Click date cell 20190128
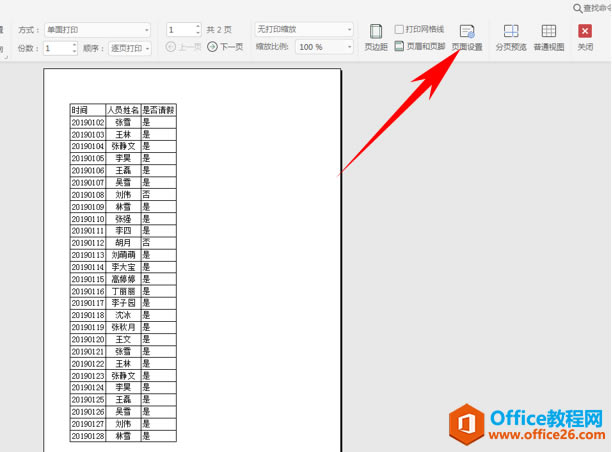Screen dimensions: 612x452 (88, 436)
